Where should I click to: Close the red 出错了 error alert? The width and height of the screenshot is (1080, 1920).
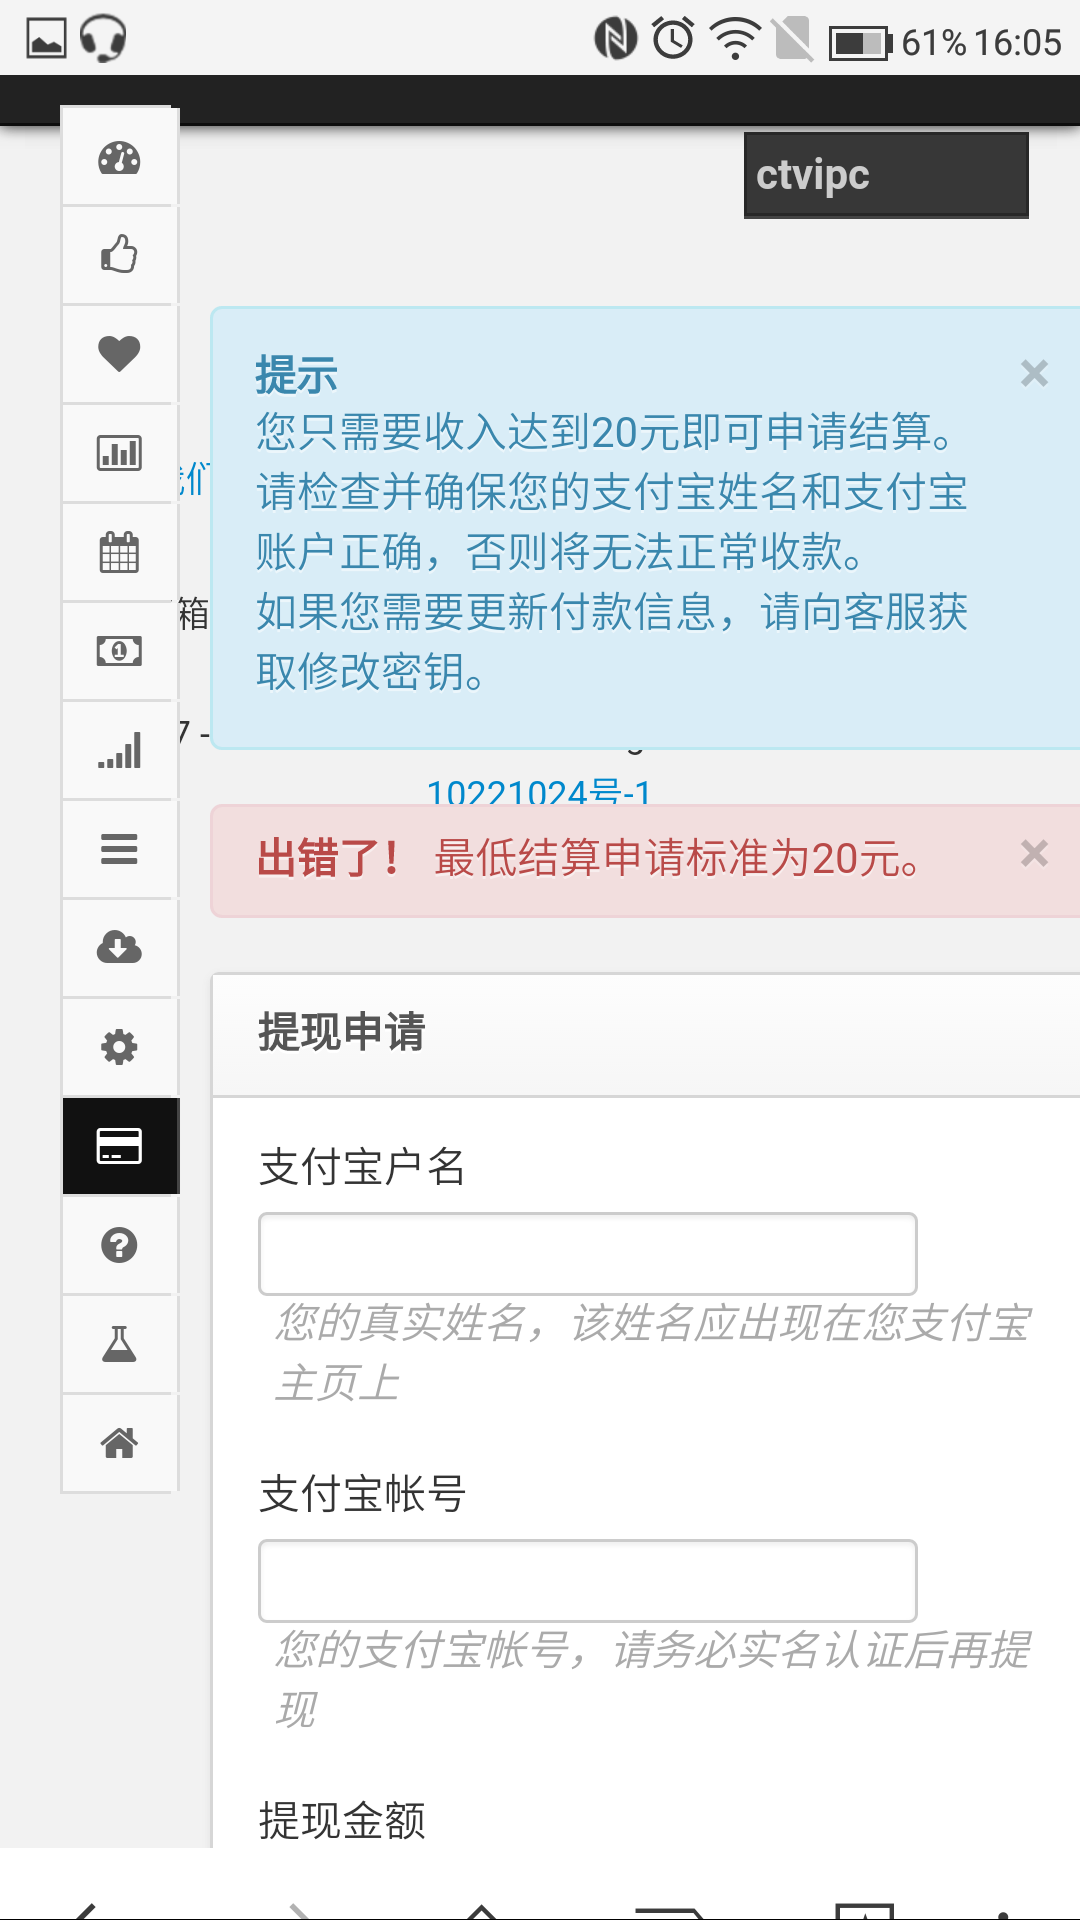coord(1034,853)
